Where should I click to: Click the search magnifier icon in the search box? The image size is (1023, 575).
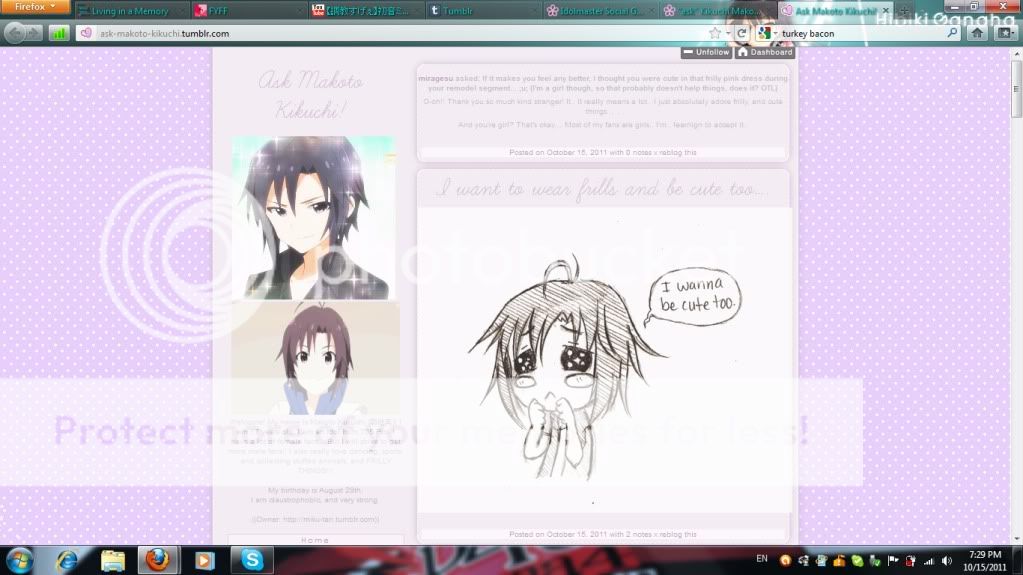[x=951, y=33]
